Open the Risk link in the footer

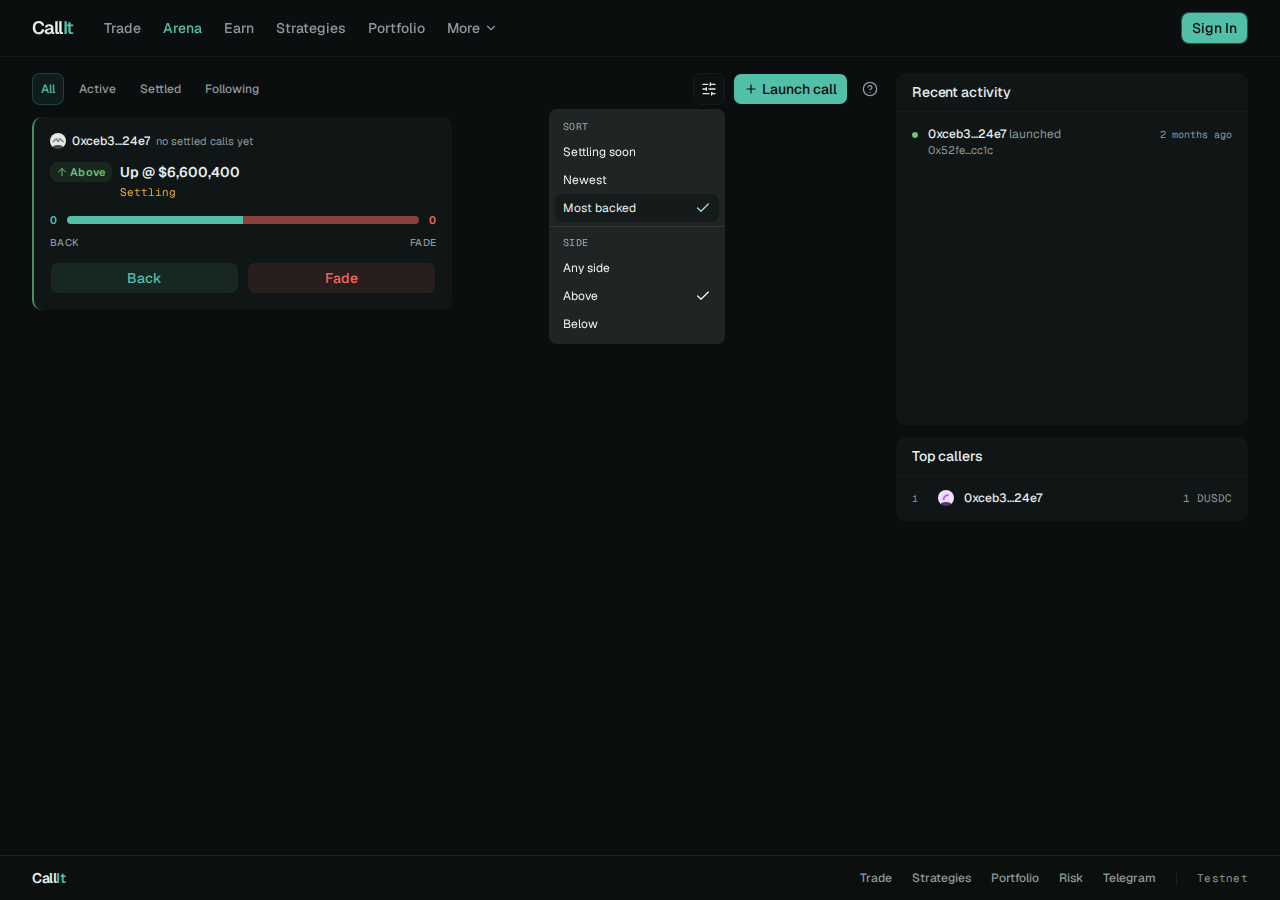pyautogui.click(x=1071, y=878)
